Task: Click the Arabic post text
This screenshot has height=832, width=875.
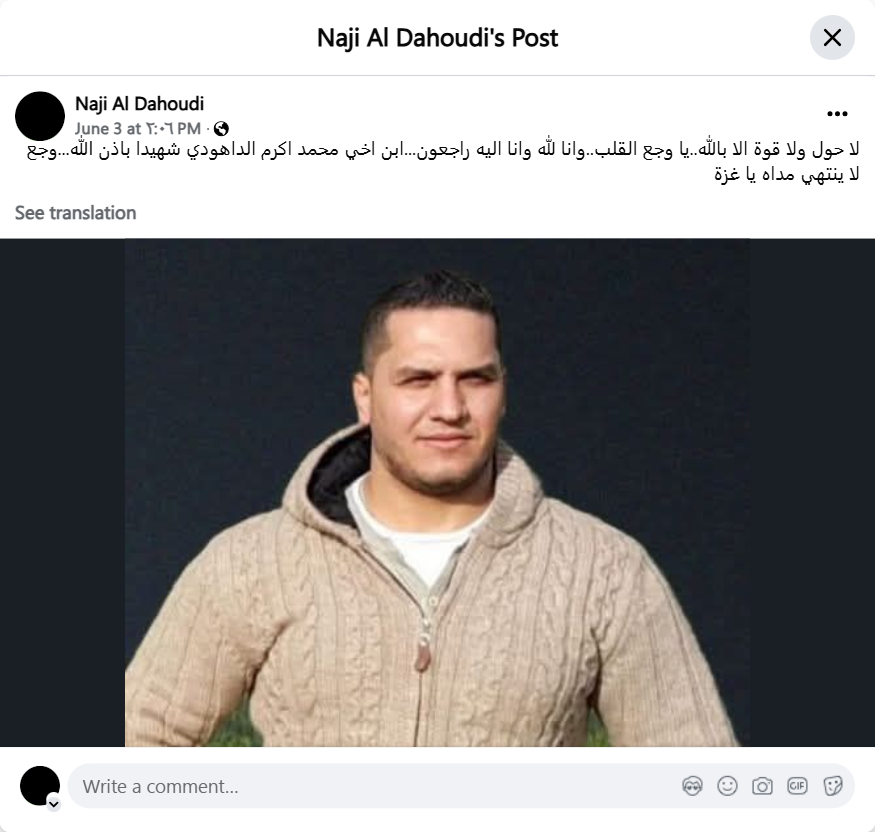Action: tap(443, 162)
